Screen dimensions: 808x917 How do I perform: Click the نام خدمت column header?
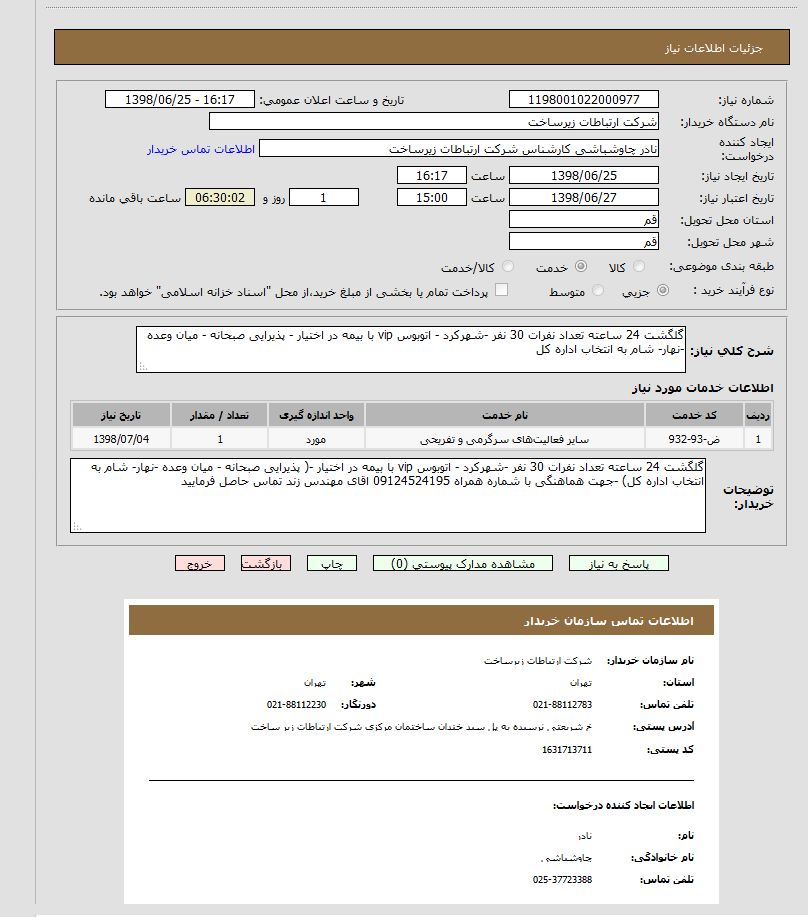pyautogui.click(x=504, y=414)
